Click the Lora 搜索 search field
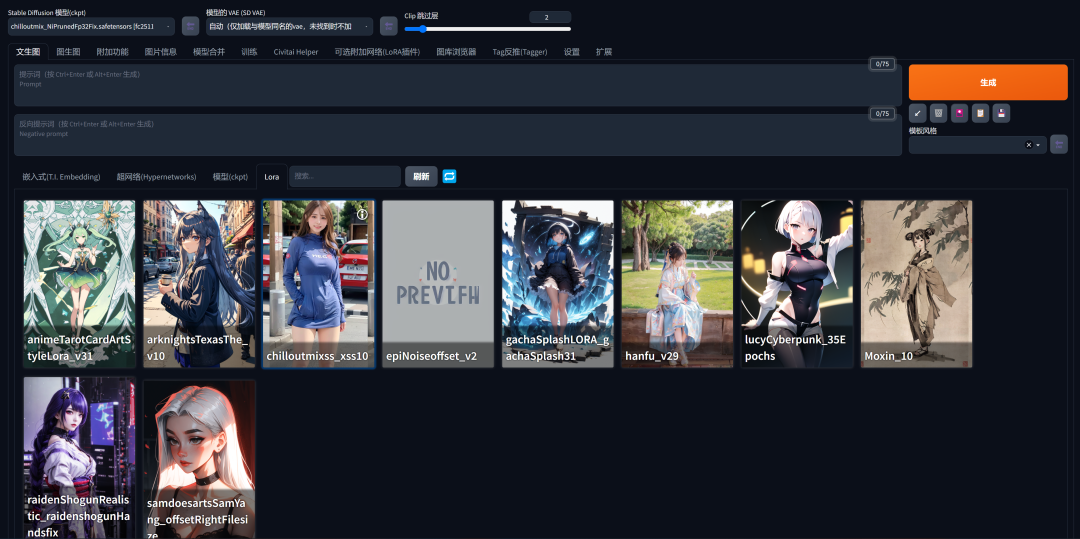Image resolution: width=1080 pixels, height=539 pixels. pos(345,176)
